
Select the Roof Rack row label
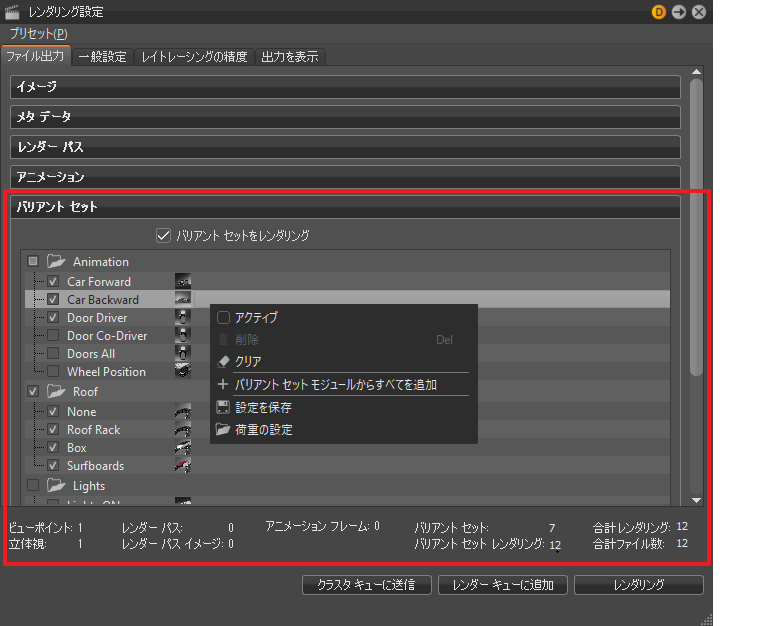(x=94, y=430)
